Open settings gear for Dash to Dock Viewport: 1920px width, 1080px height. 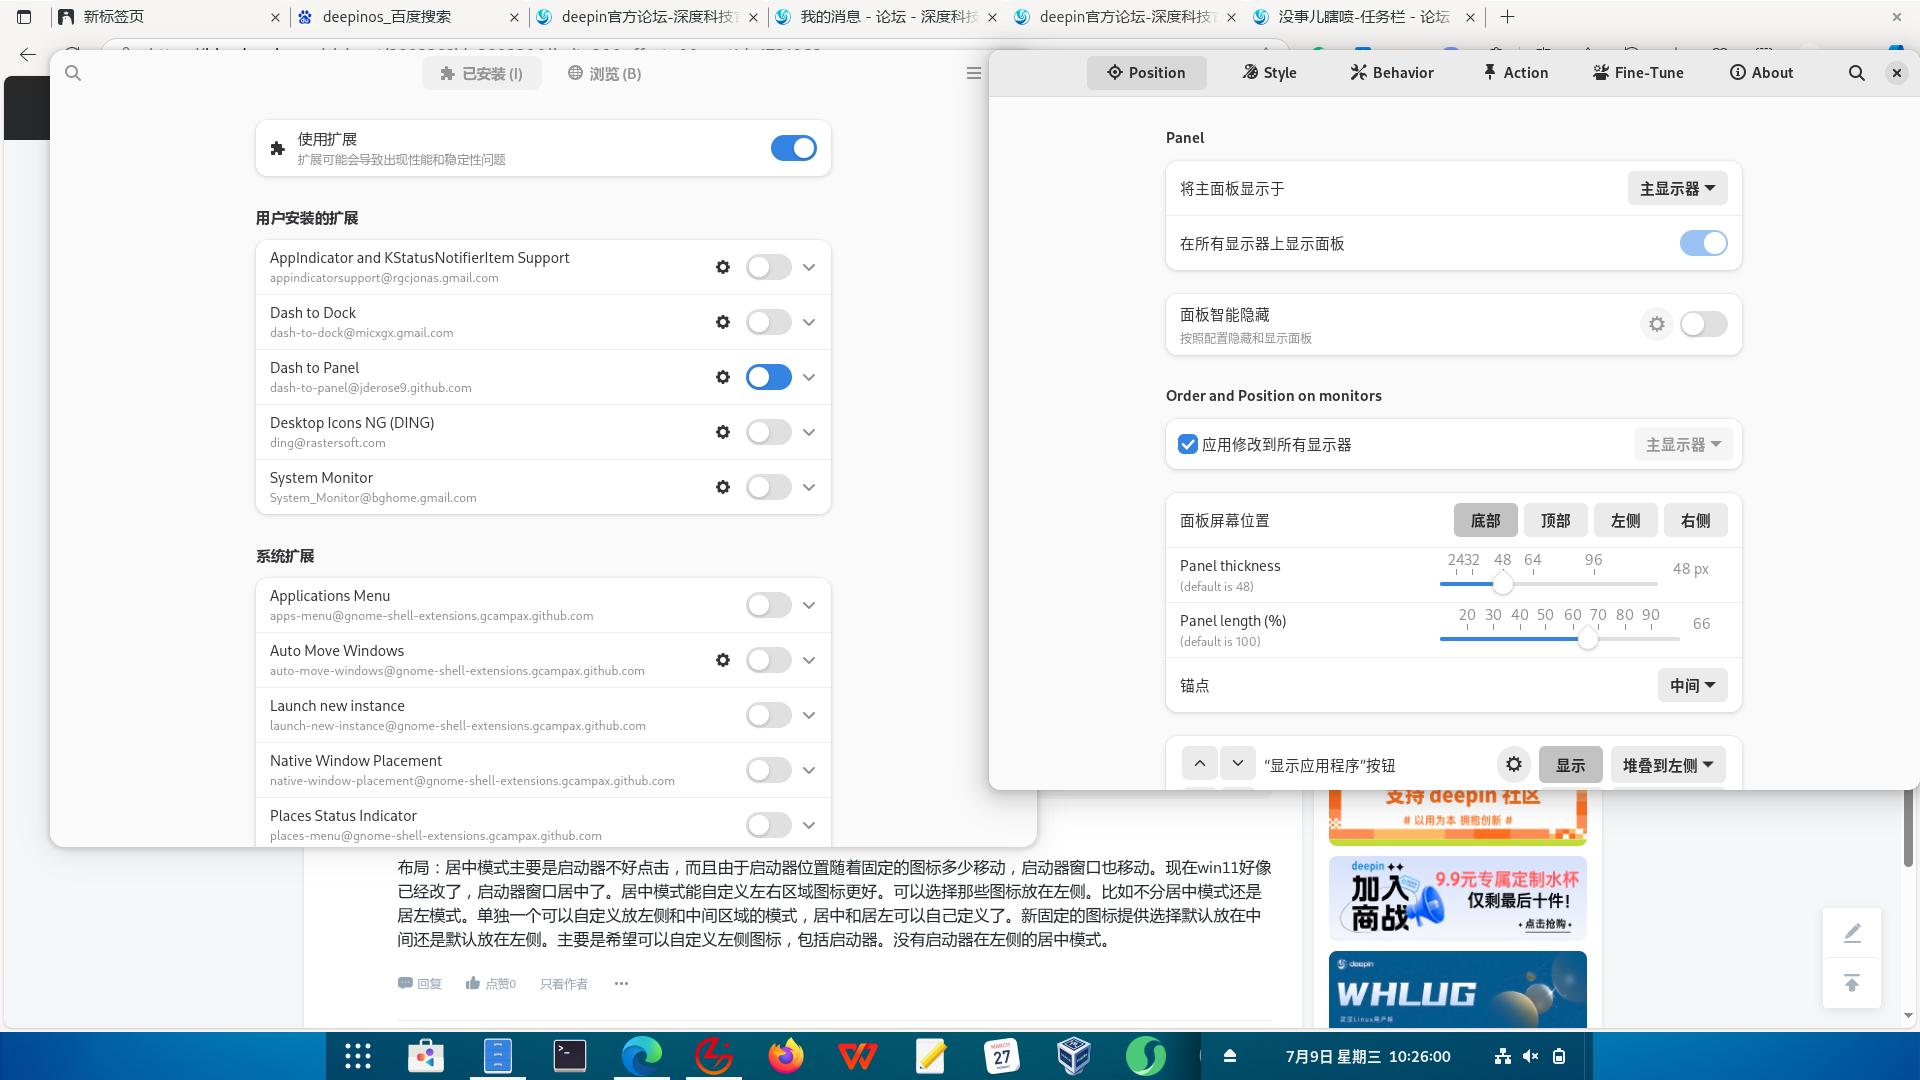click(723, 322)
